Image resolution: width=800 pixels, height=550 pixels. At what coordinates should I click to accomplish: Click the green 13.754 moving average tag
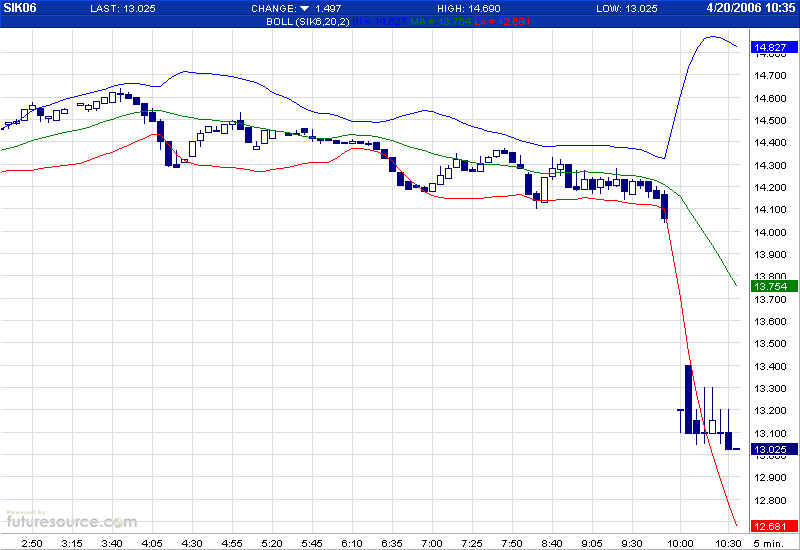769,287
